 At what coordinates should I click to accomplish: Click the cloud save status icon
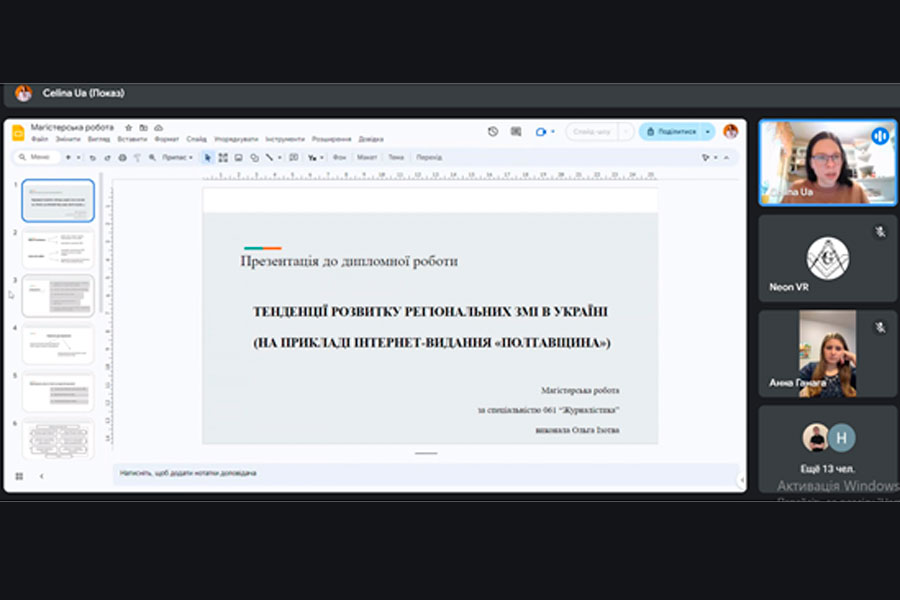(x=158, y=127)
